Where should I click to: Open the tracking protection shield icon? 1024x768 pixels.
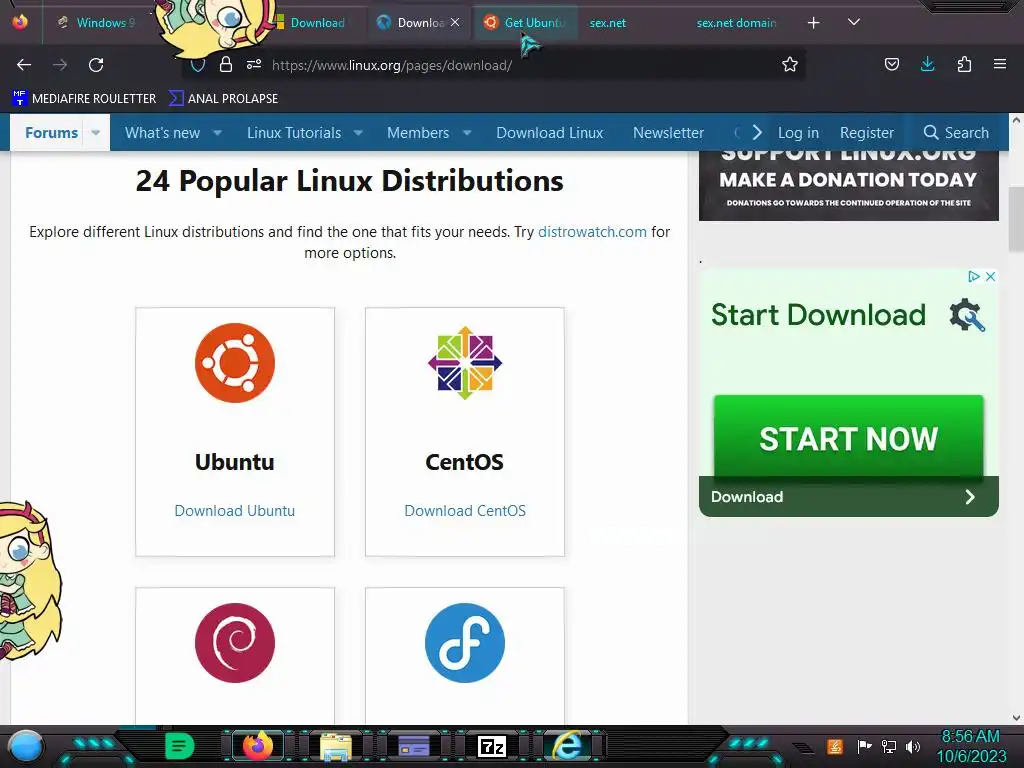pyautogui.click(x=198, y=65)
